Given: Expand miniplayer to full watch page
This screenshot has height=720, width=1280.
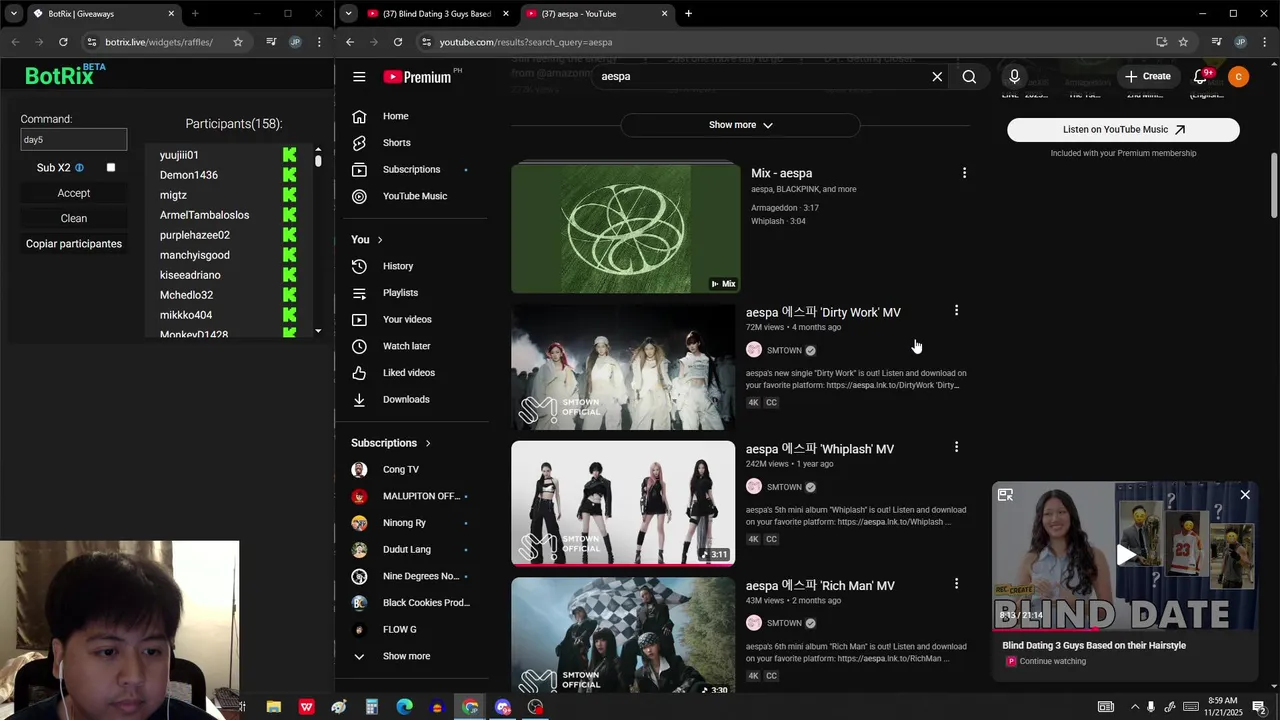Looking at the screenshot, I should click(x=1005, y=495).
